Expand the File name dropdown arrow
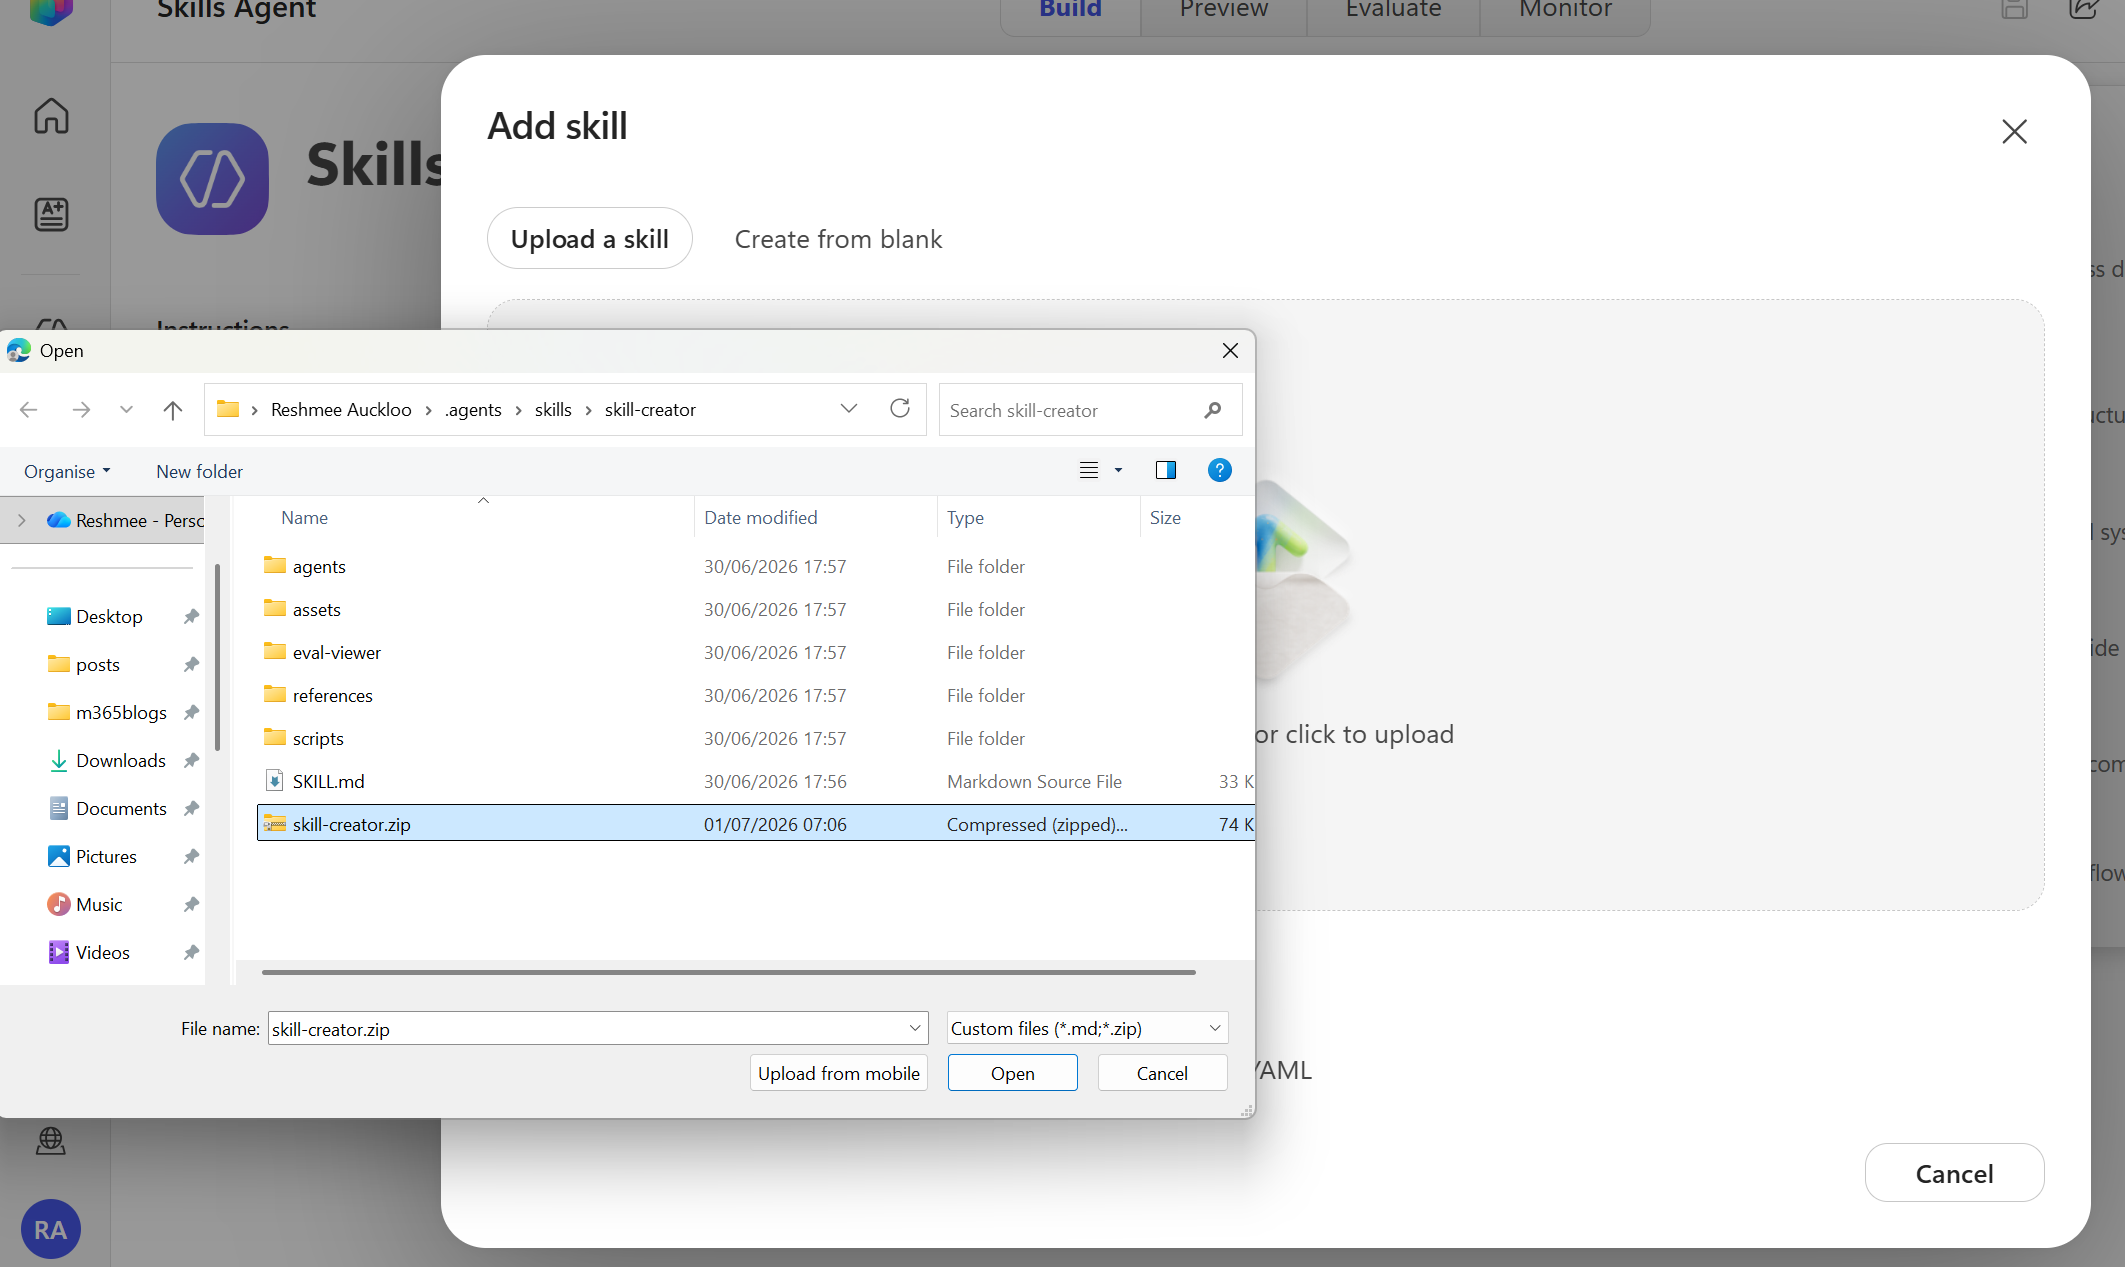This screenshot has height=1267, width=2125. pos(914,1028)
